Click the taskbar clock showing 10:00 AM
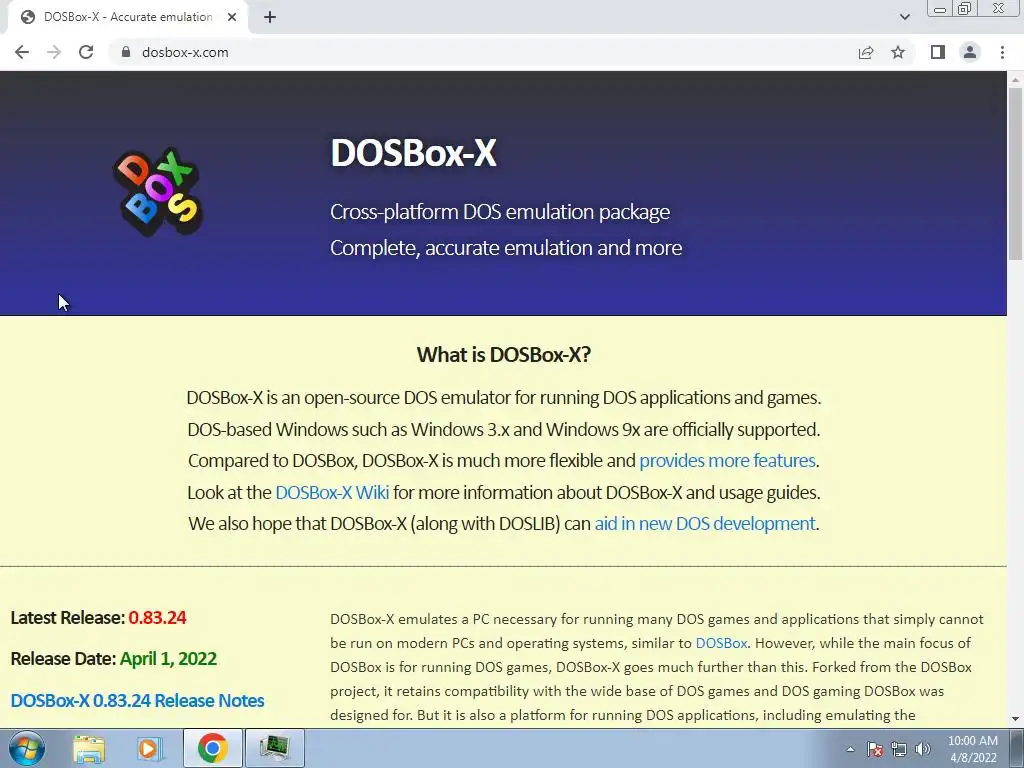 973,749
